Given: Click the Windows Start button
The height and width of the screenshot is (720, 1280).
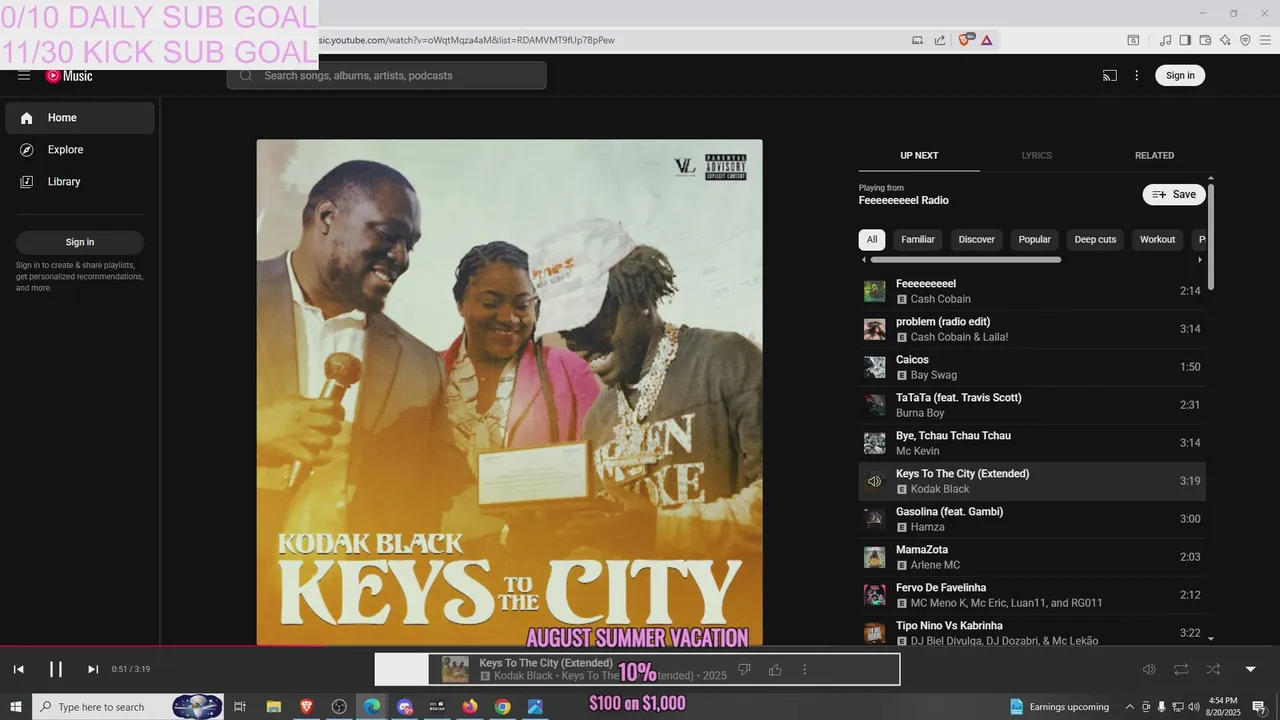Looking at the screenshot, I should tap(16, 707).
